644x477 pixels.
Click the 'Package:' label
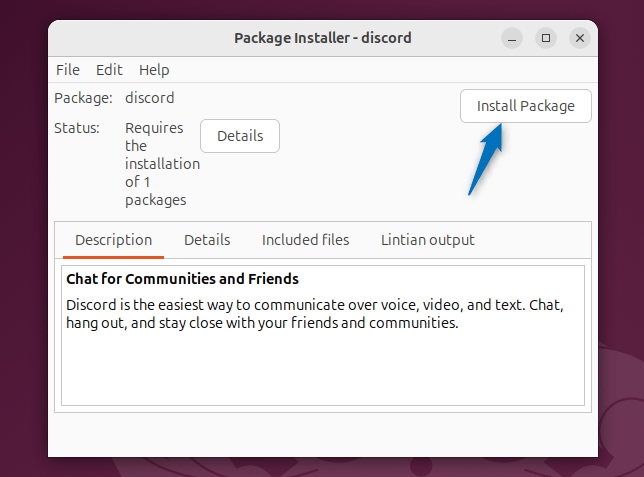click(83, 98)
